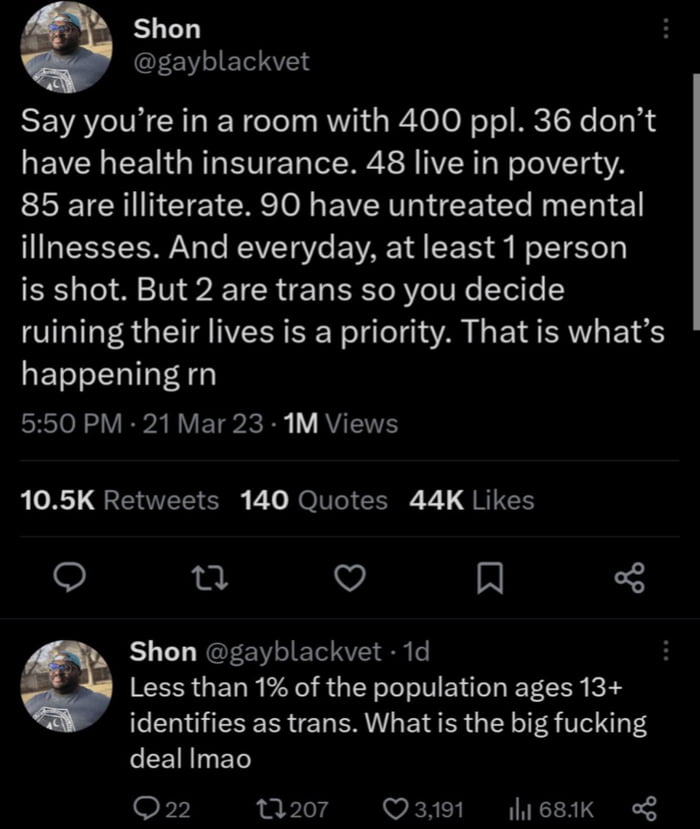700x829 pixels.
Task: Like the main tweet with the heart icon
Action: [x=349, y=578]
